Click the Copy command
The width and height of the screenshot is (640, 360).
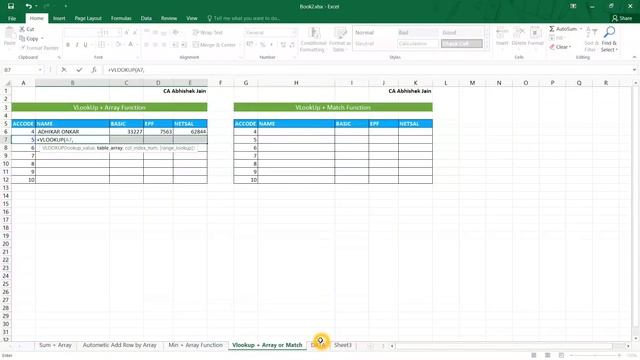point(29,38)
